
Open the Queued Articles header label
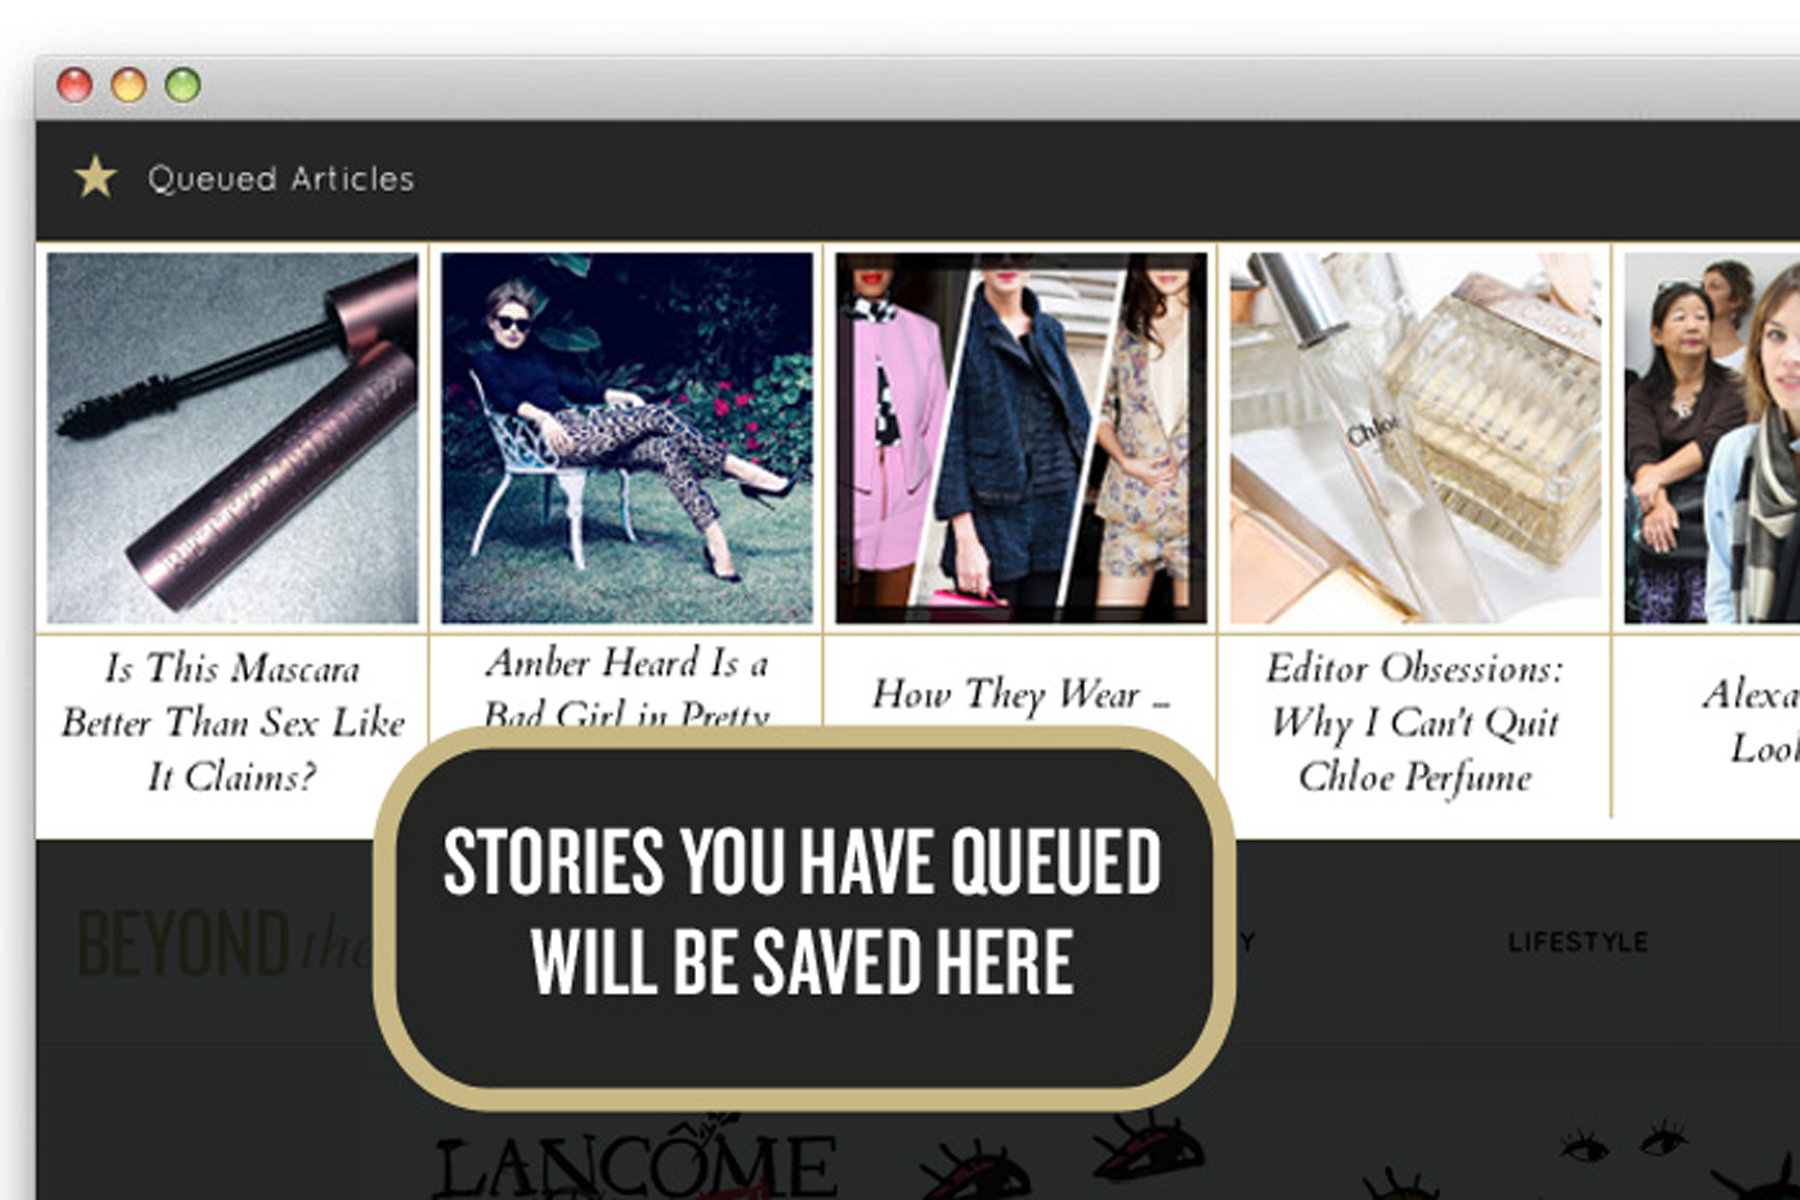(281, 179)
